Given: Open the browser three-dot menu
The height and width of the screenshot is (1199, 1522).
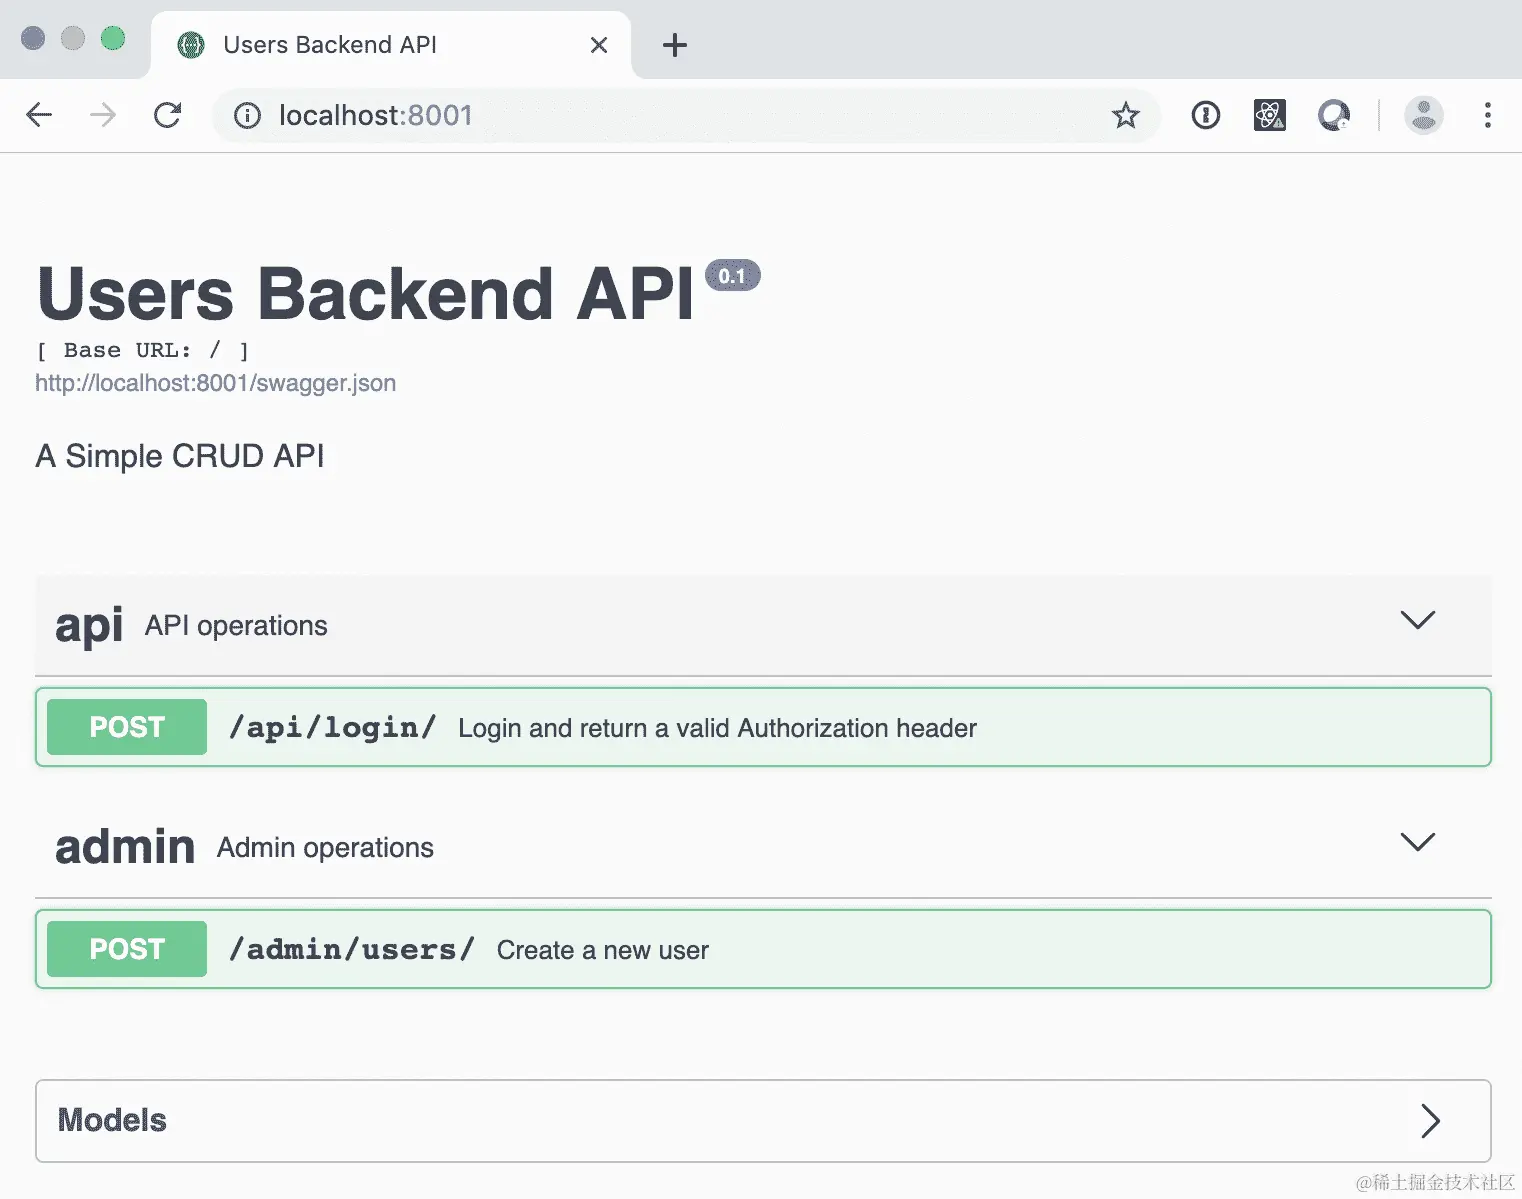Looking at the screenshot, I should tap(1487, 116).
